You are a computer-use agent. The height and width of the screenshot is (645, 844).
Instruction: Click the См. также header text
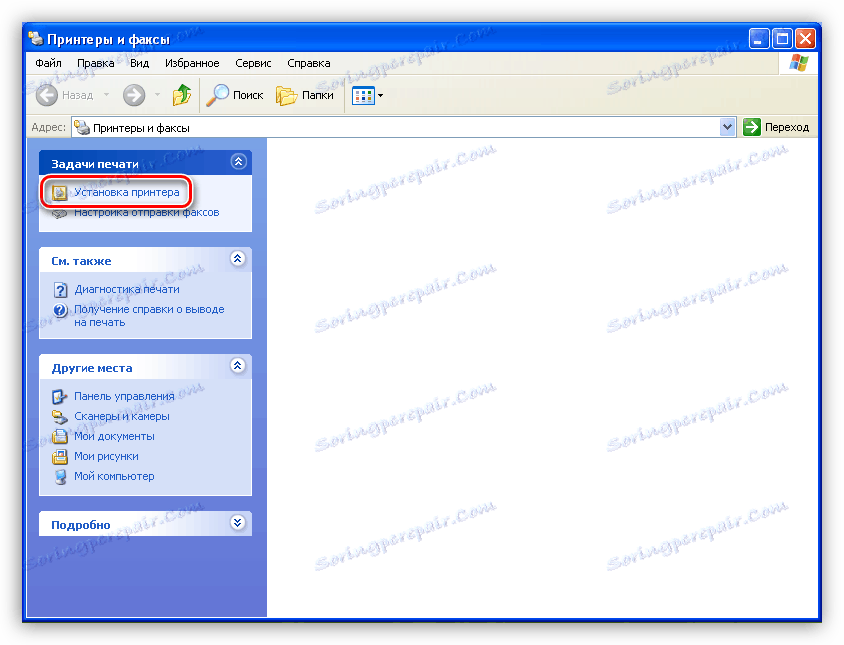coord(81,261)
